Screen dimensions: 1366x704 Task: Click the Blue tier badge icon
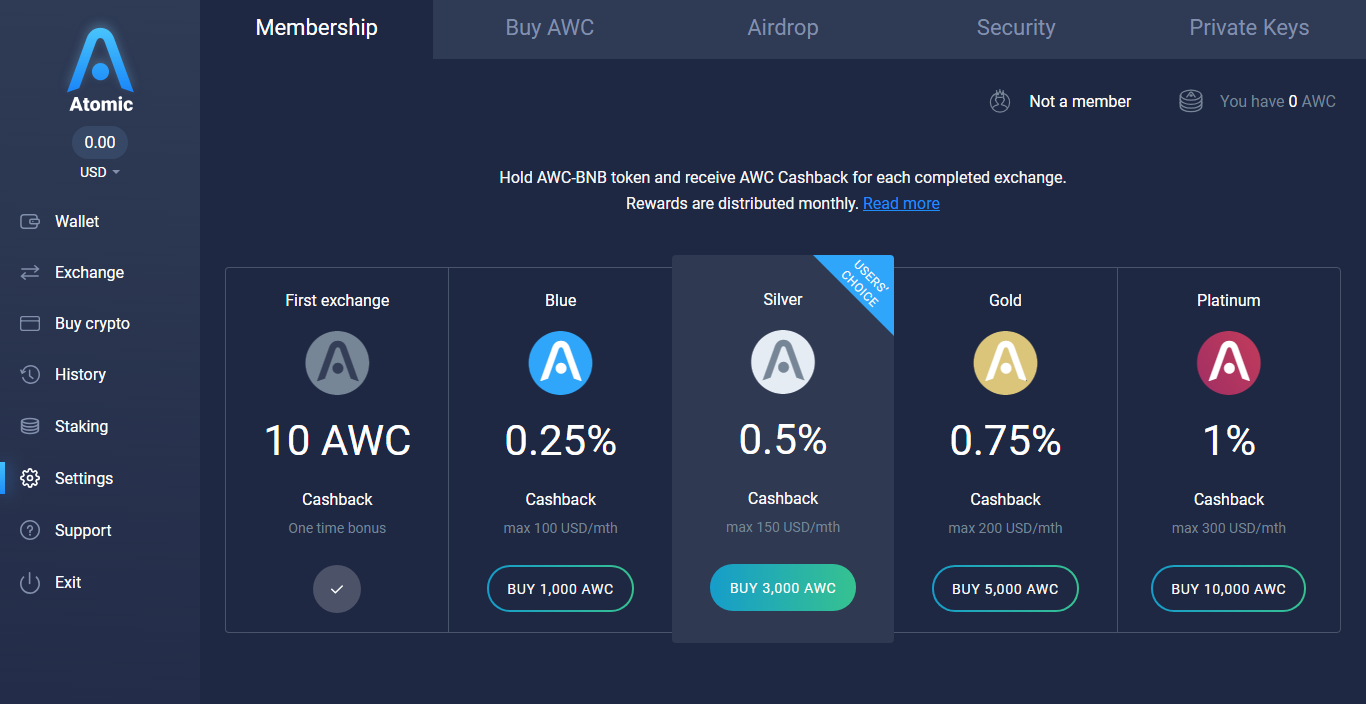tap(561, 363)
